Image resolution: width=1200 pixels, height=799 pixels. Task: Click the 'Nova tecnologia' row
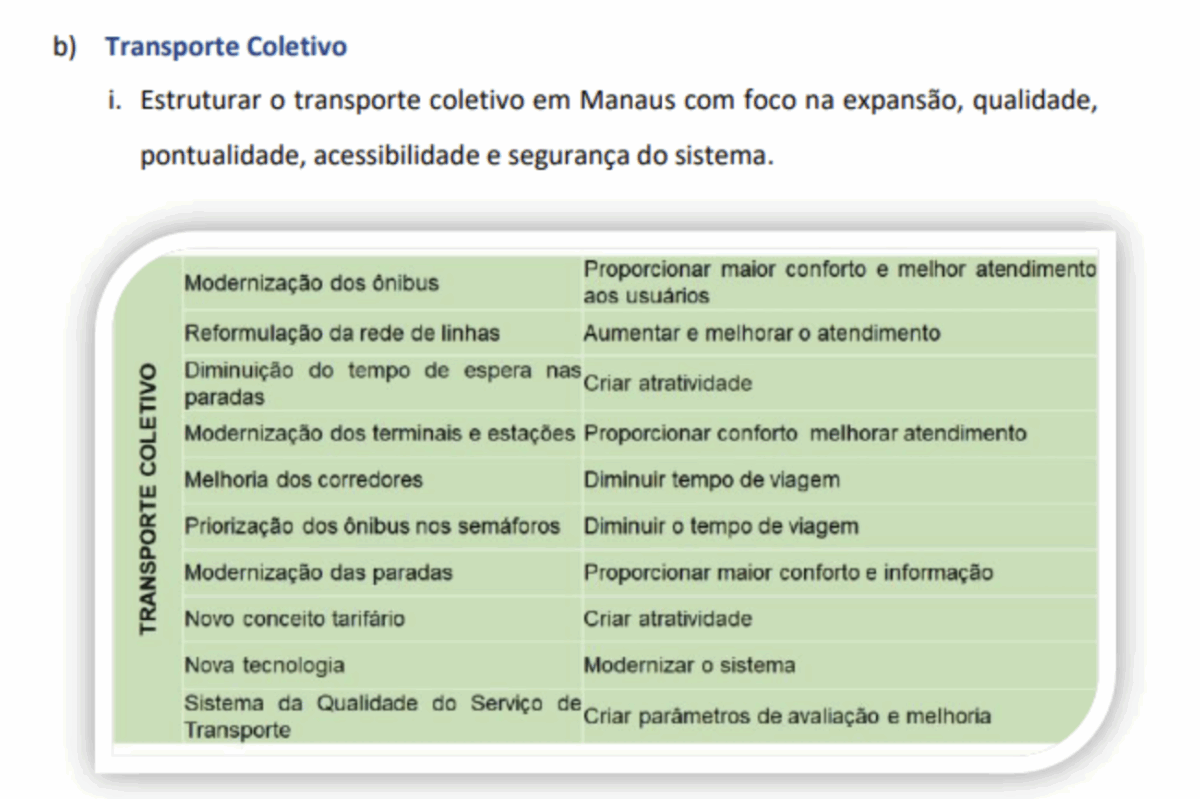pos(639,665)
